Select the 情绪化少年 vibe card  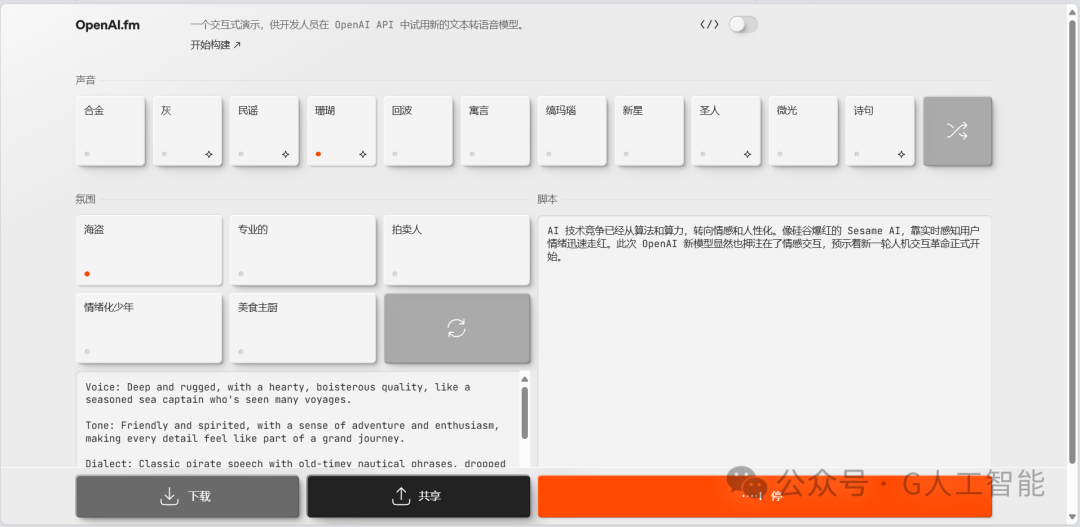tap(149, 329)
